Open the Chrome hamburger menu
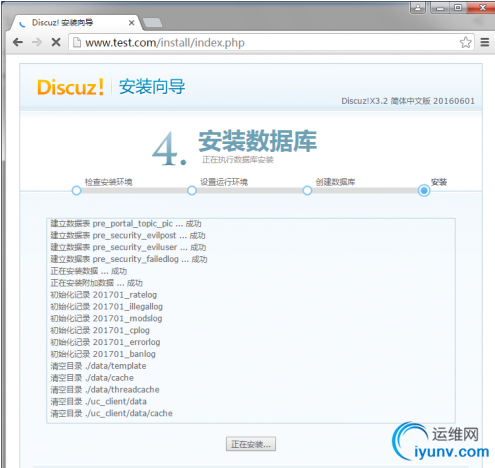The image size is (495, 468). click(485, 42)
